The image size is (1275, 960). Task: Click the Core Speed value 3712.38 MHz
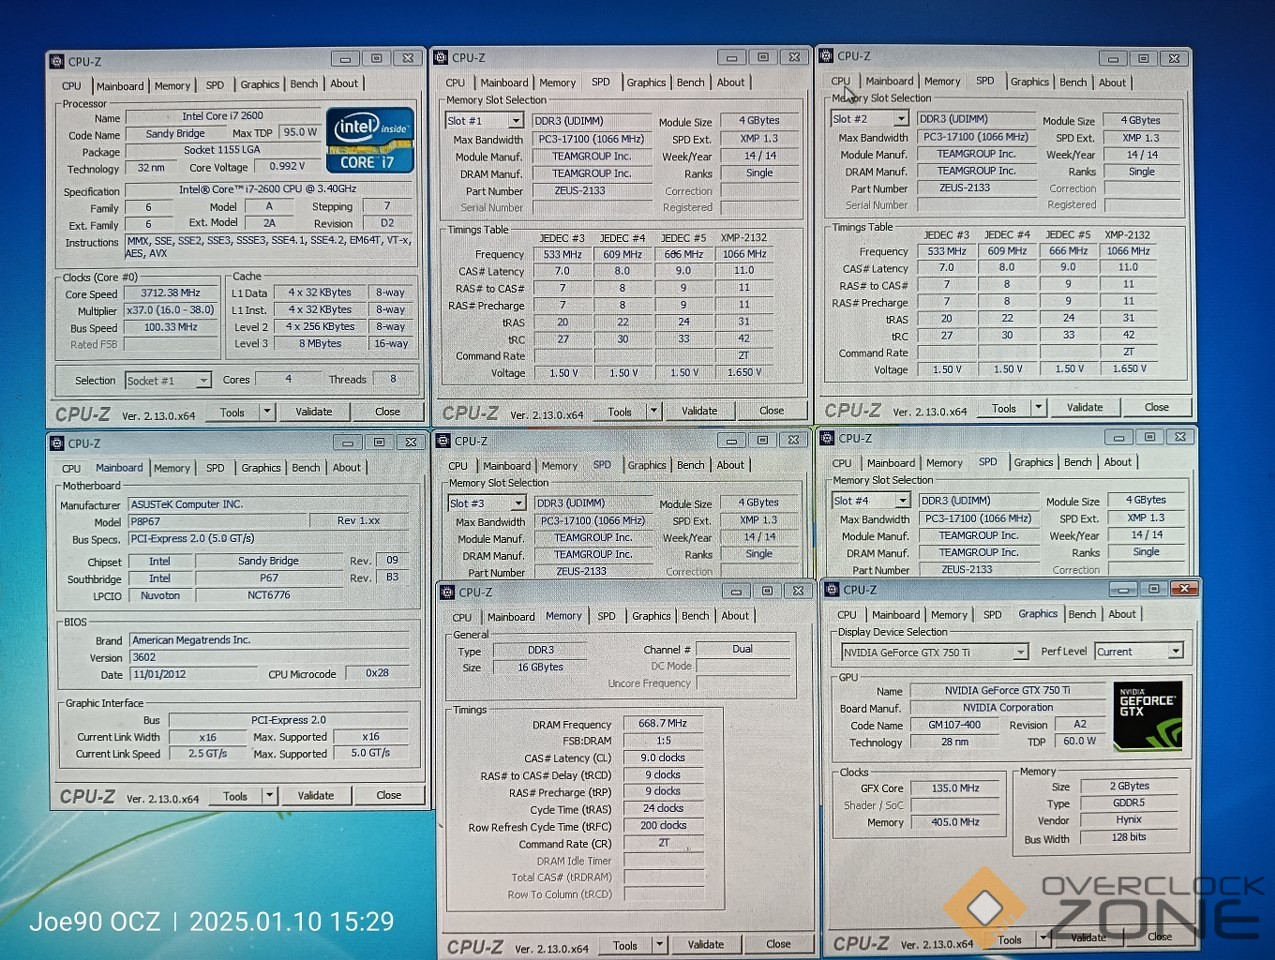coord(171,294)
